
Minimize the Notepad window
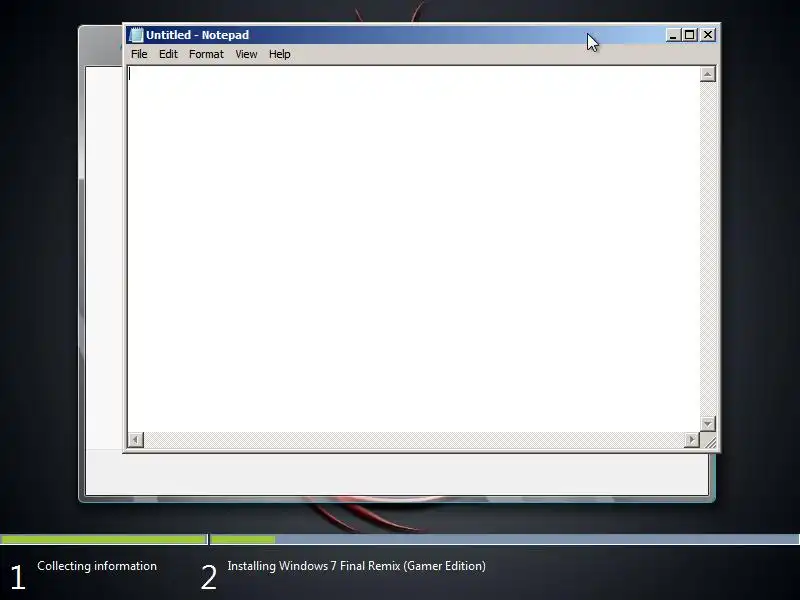pyautogui.click(x=673, y=35)
